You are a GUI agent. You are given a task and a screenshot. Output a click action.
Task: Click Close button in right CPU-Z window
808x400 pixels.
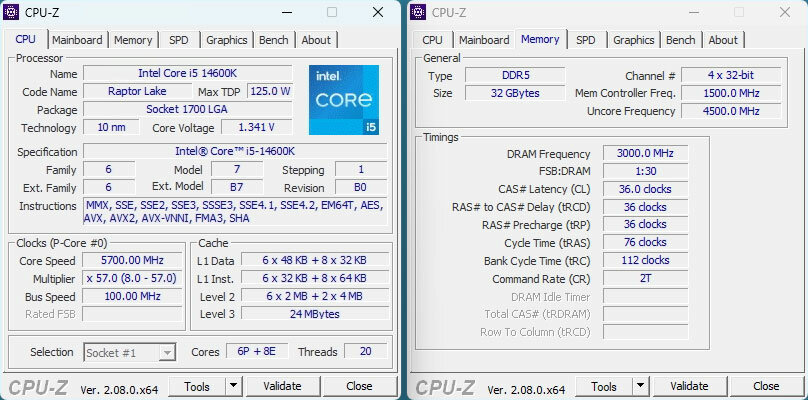click(766, 386)
